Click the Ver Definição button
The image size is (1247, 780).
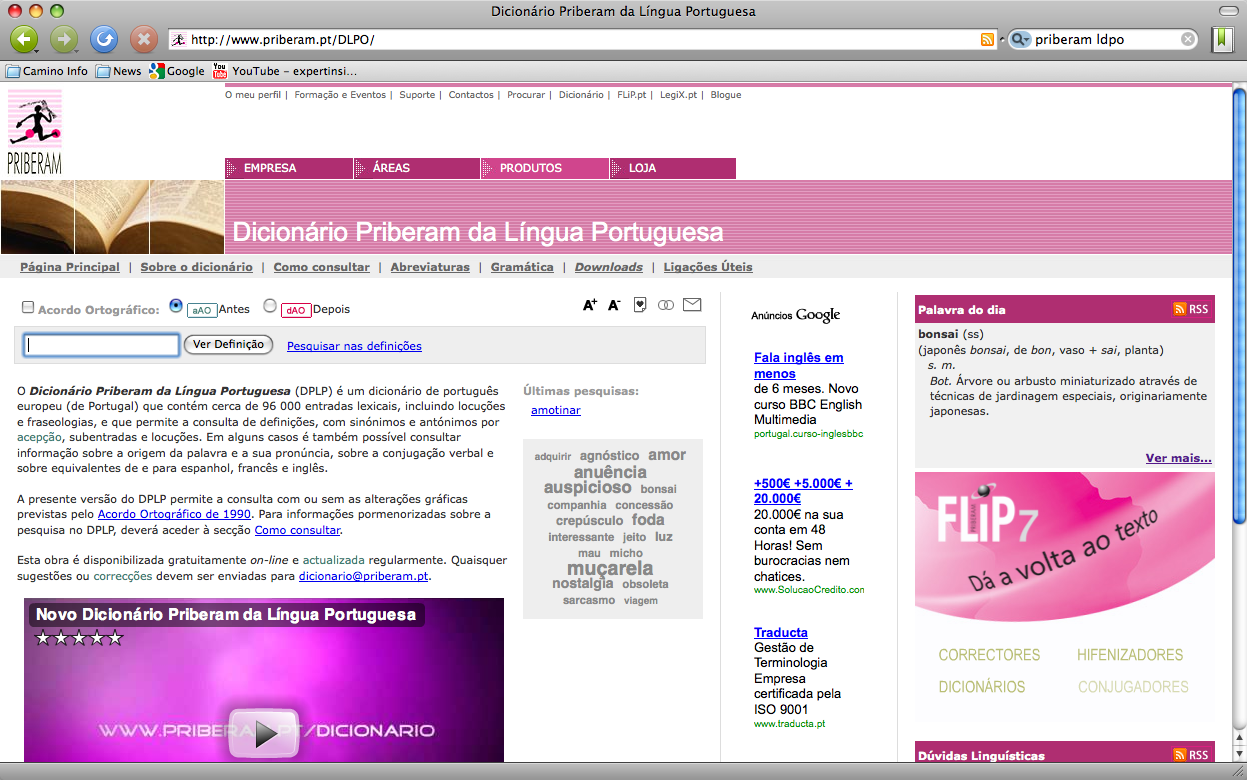tap(229, 344)
